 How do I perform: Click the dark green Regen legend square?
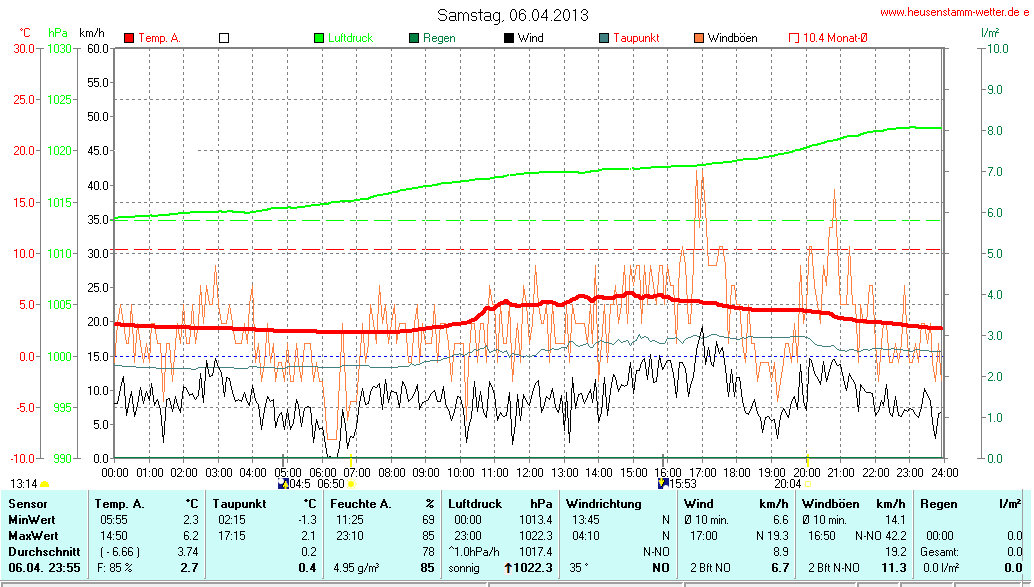click(414, 38)
